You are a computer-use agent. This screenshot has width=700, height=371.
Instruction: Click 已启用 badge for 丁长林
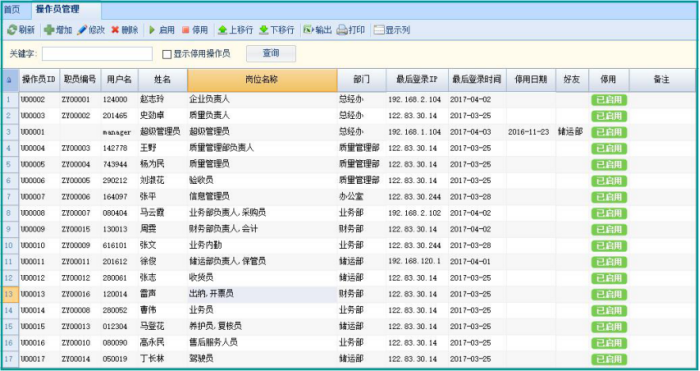tap(609, 359)
